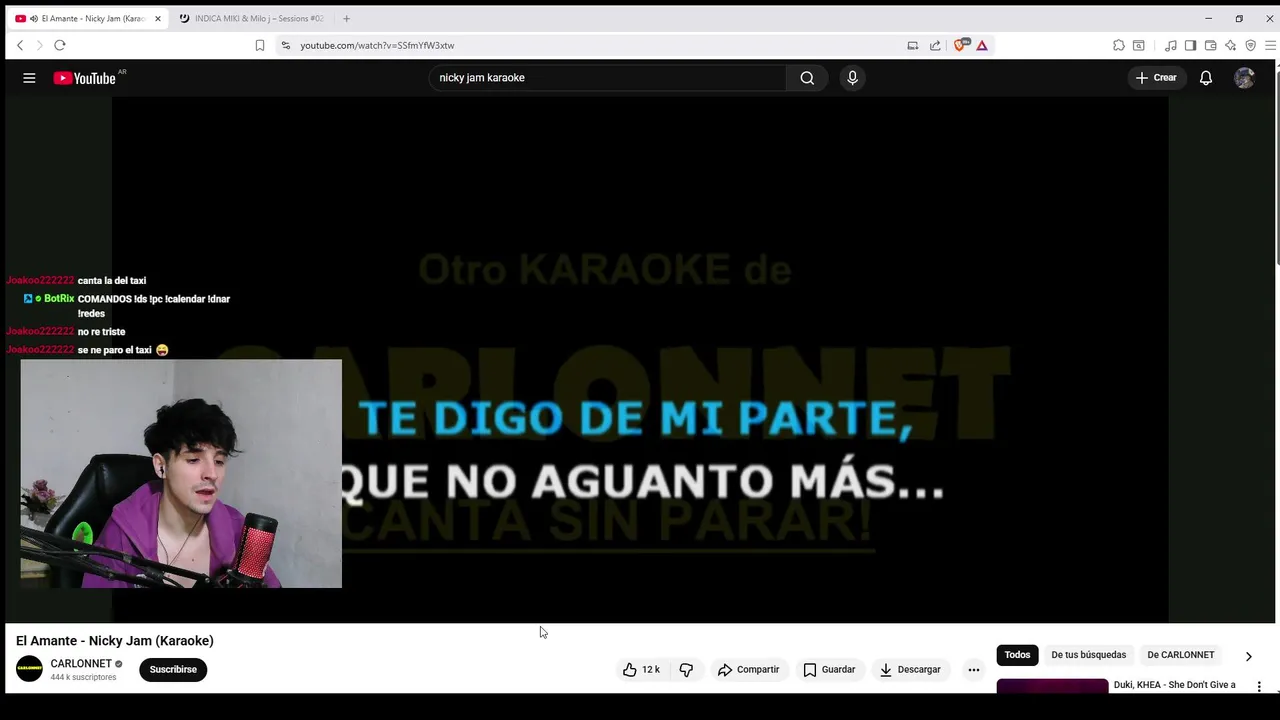
Task: Click the search magnifier button
Action: click(x=807, y=78)
